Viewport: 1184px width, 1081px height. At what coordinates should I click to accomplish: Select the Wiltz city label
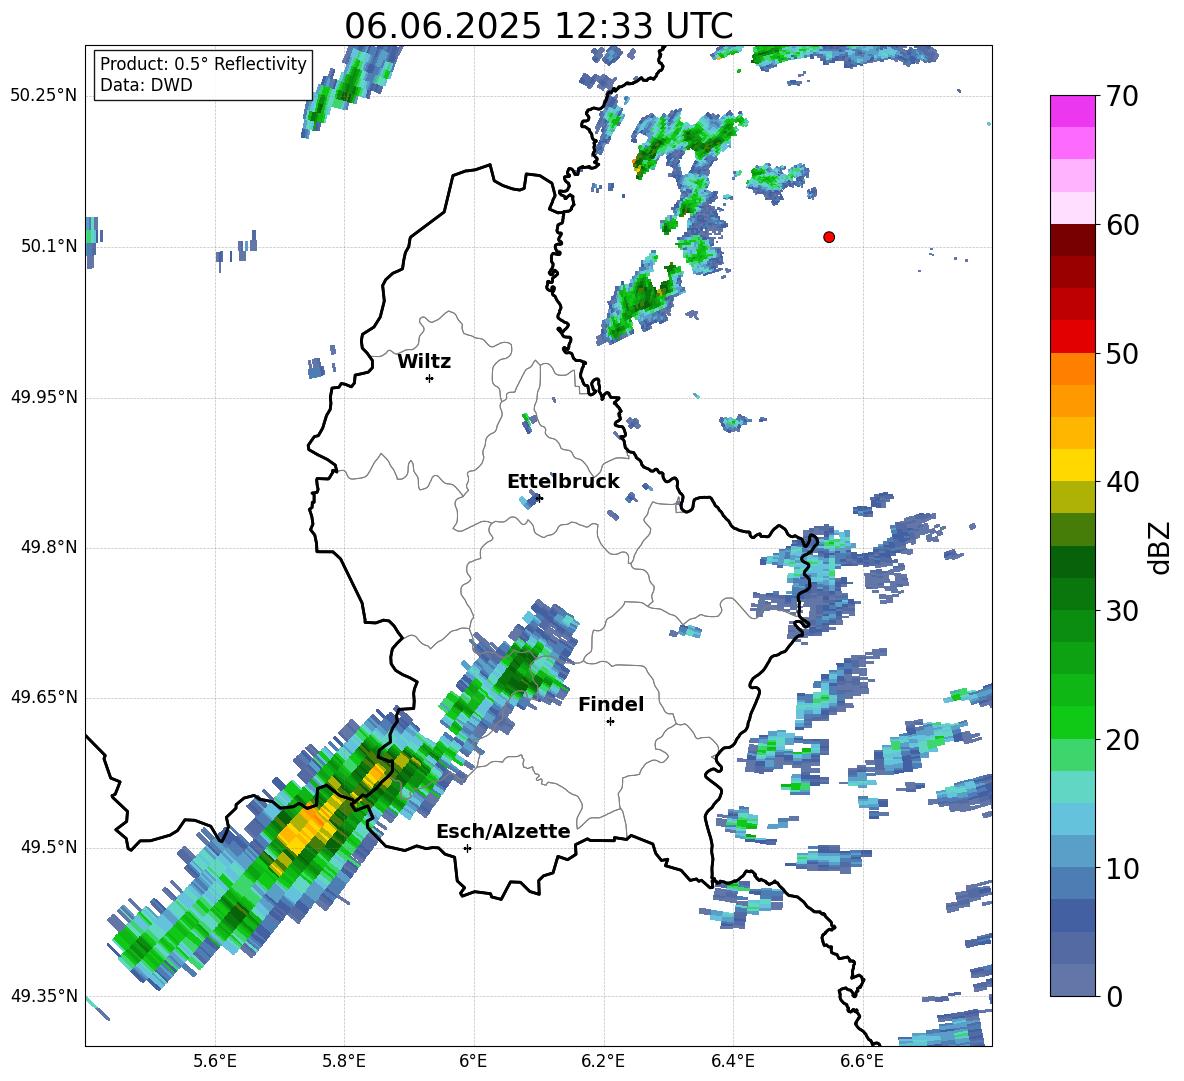(x=424, y=362)
